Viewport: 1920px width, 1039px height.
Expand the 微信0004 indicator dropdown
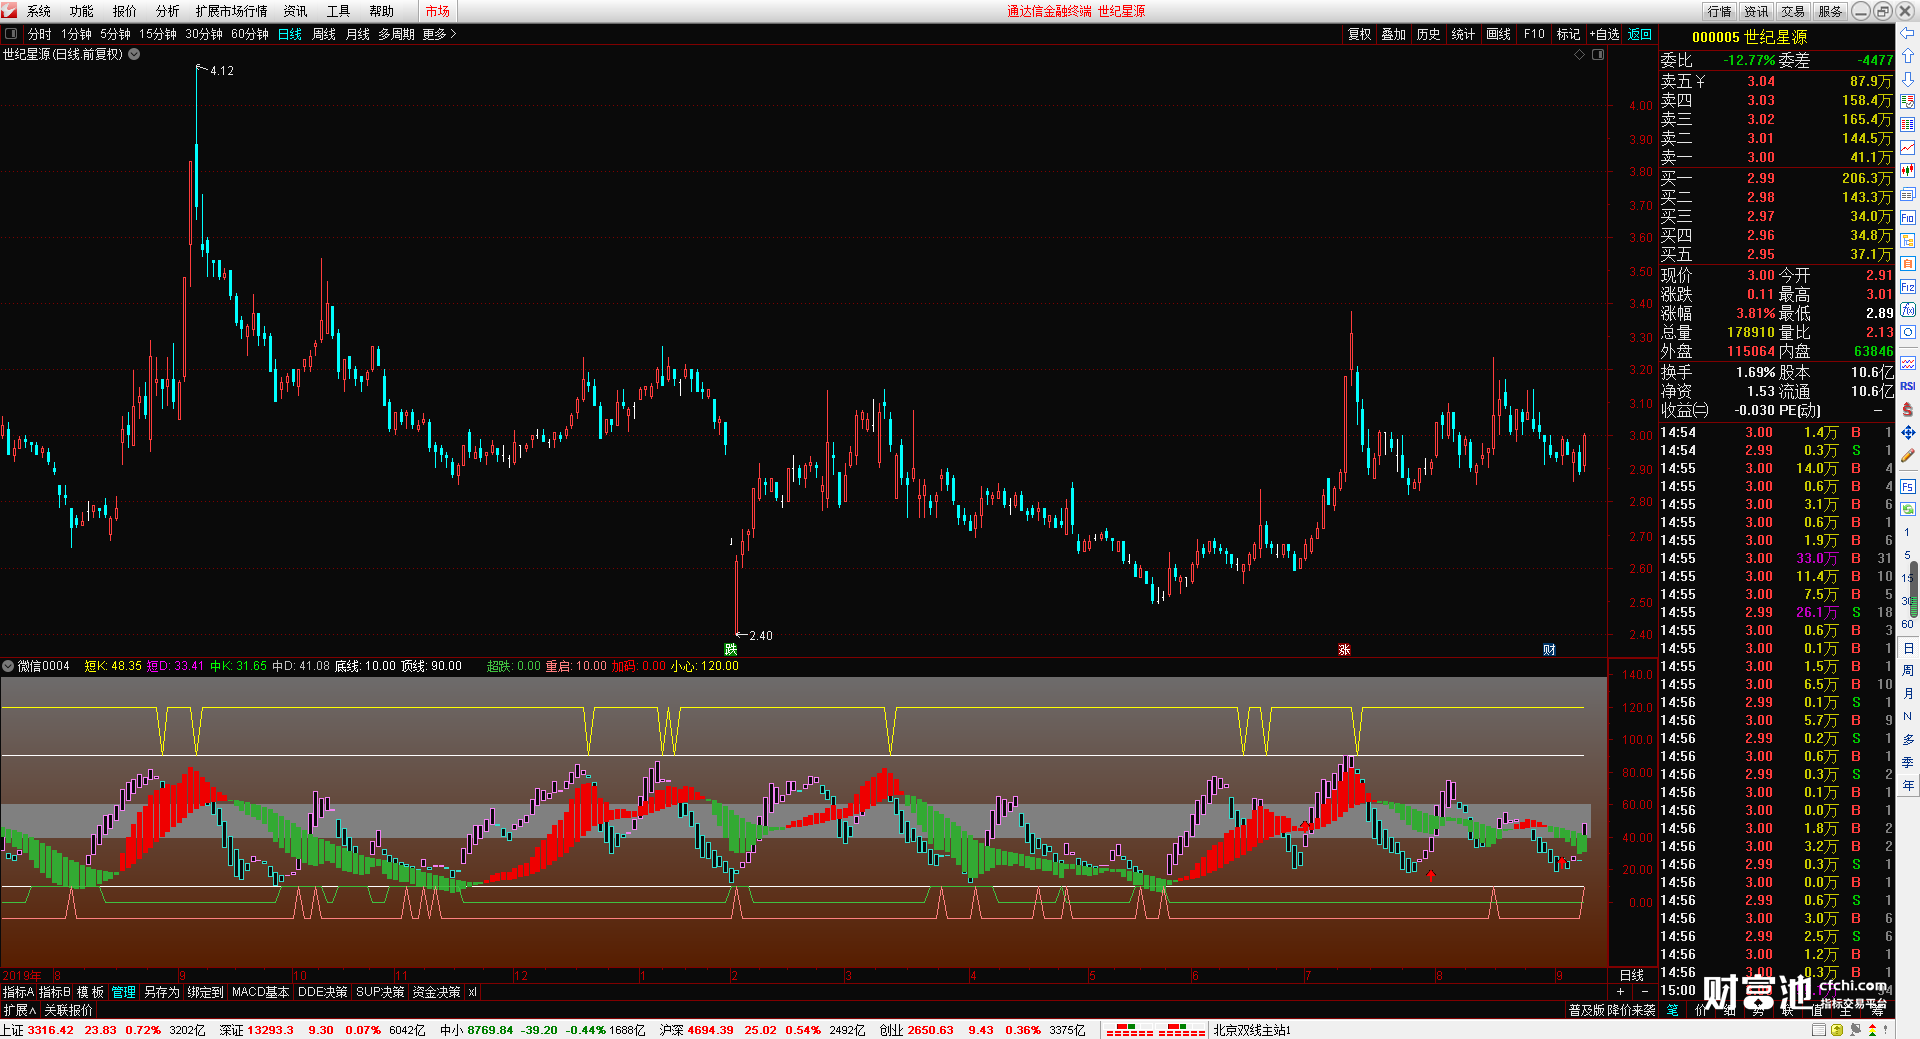tap(8, 666)
